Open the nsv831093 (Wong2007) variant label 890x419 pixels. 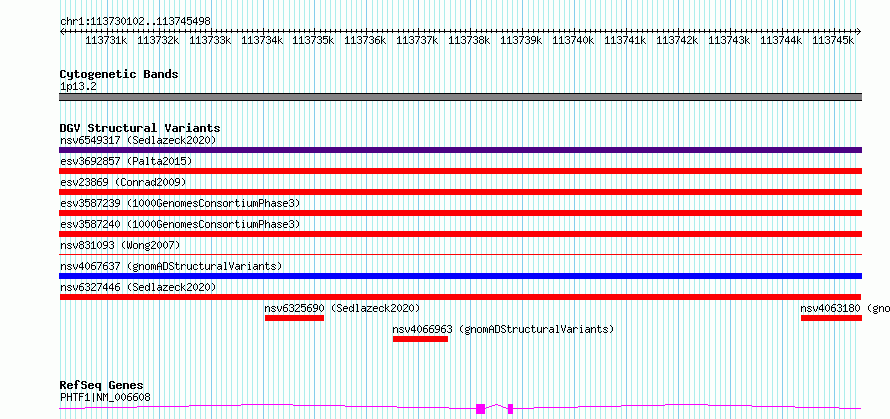click(120, 245)
